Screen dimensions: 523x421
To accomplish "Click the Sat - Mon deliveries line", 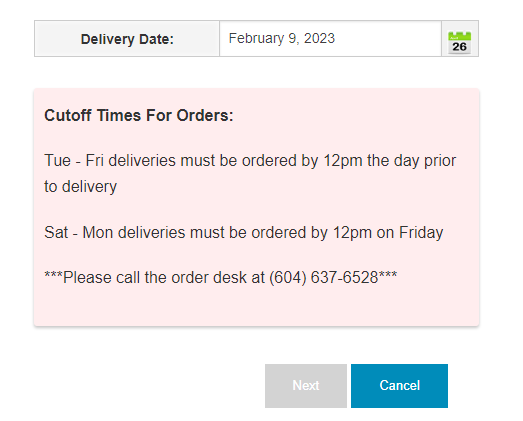I will [244, 233].
